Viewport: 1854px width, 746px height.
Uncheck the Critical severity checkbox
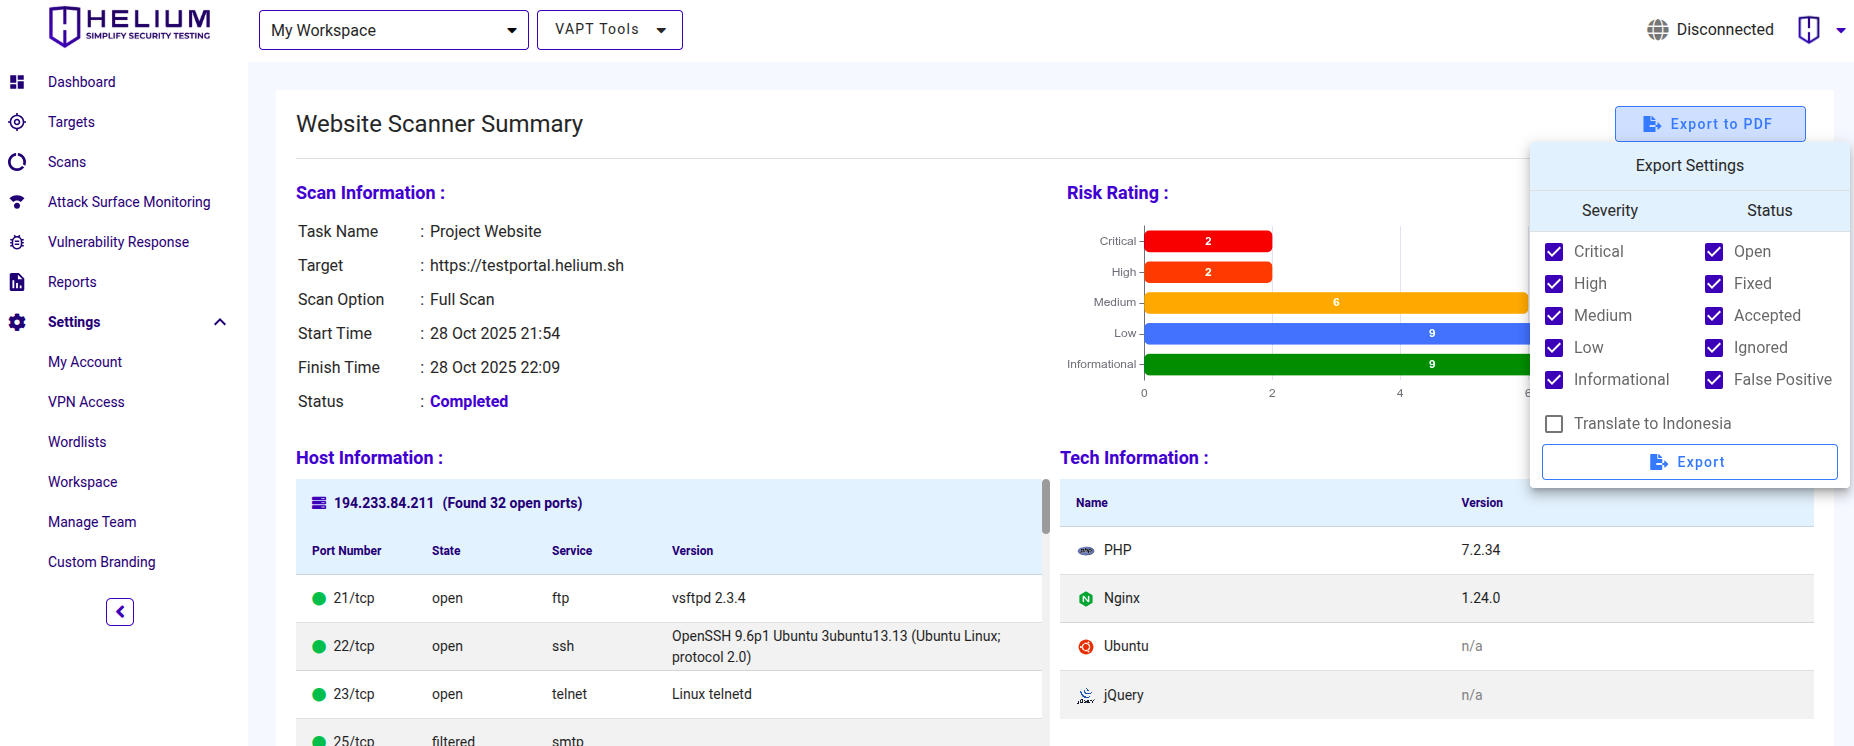coord(1554,252)
